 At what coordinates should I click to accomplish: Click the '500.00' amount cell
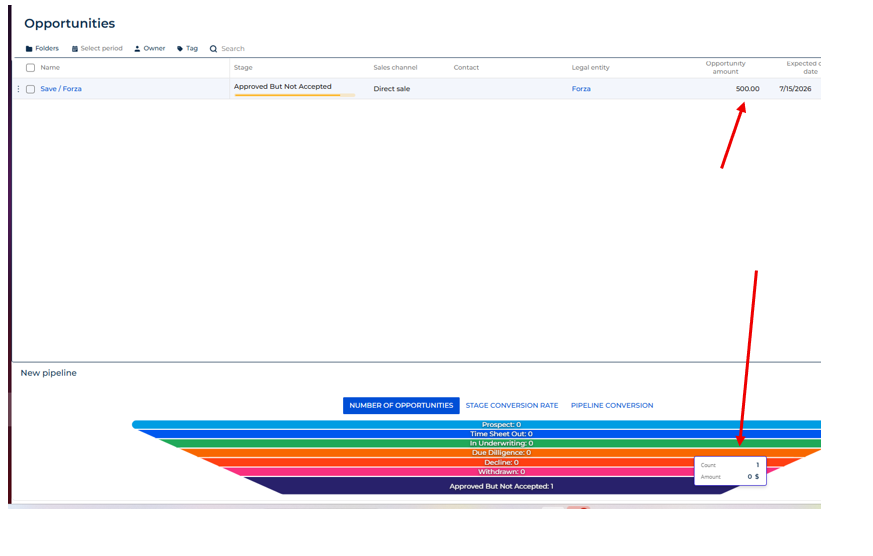click(747, 89)
